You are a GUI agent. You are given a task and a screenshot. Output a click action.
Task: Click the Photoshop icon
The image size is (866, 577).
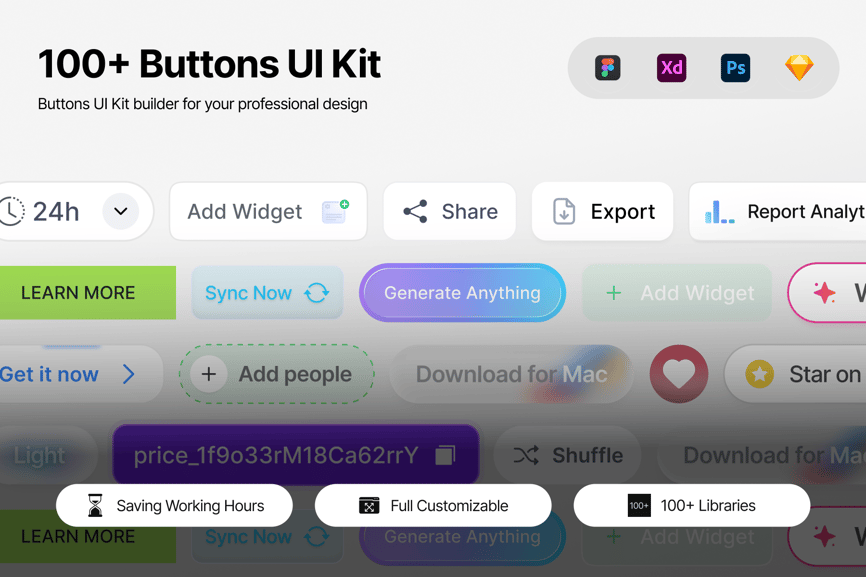[x=735, y=68]
